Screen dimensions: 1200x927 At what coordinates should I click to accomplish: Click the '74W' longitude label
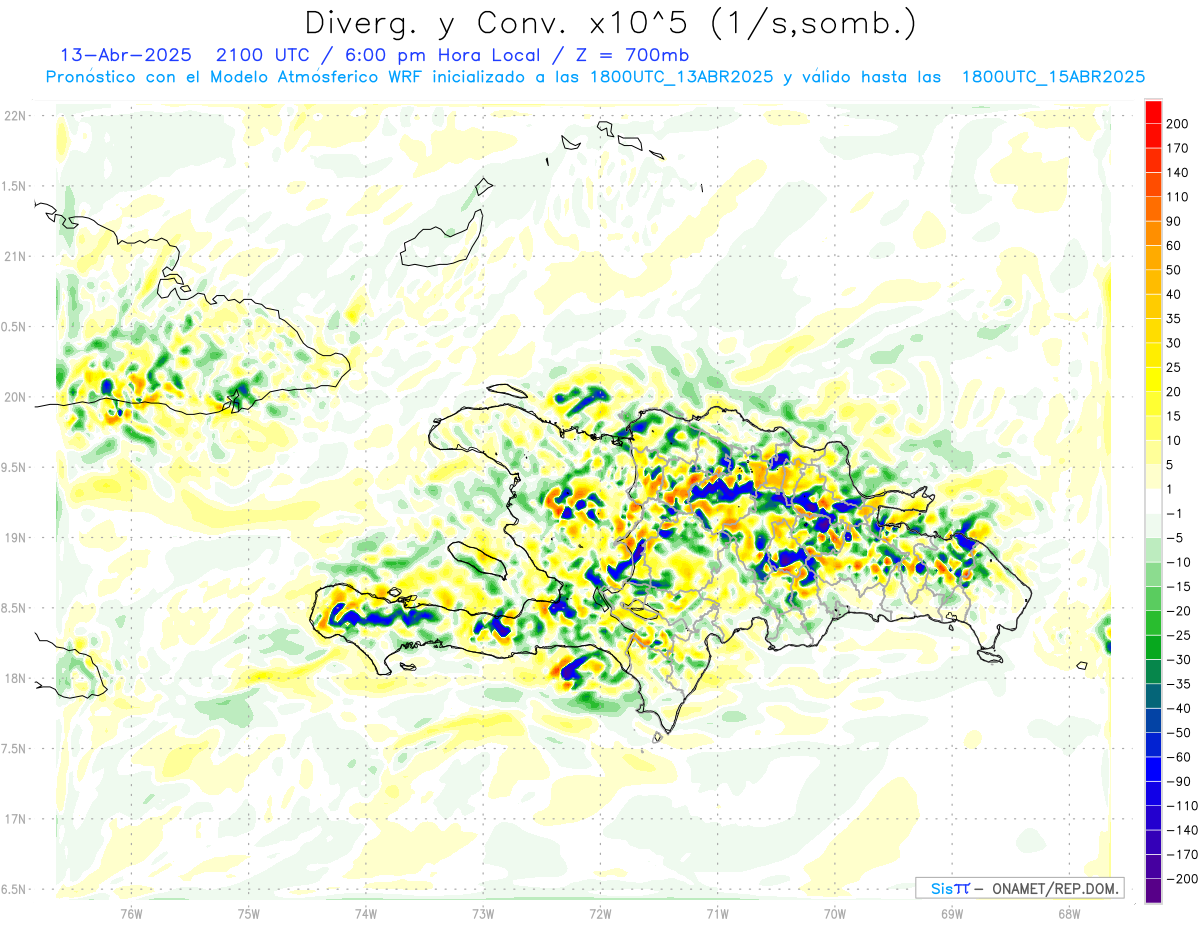point(365,912)
